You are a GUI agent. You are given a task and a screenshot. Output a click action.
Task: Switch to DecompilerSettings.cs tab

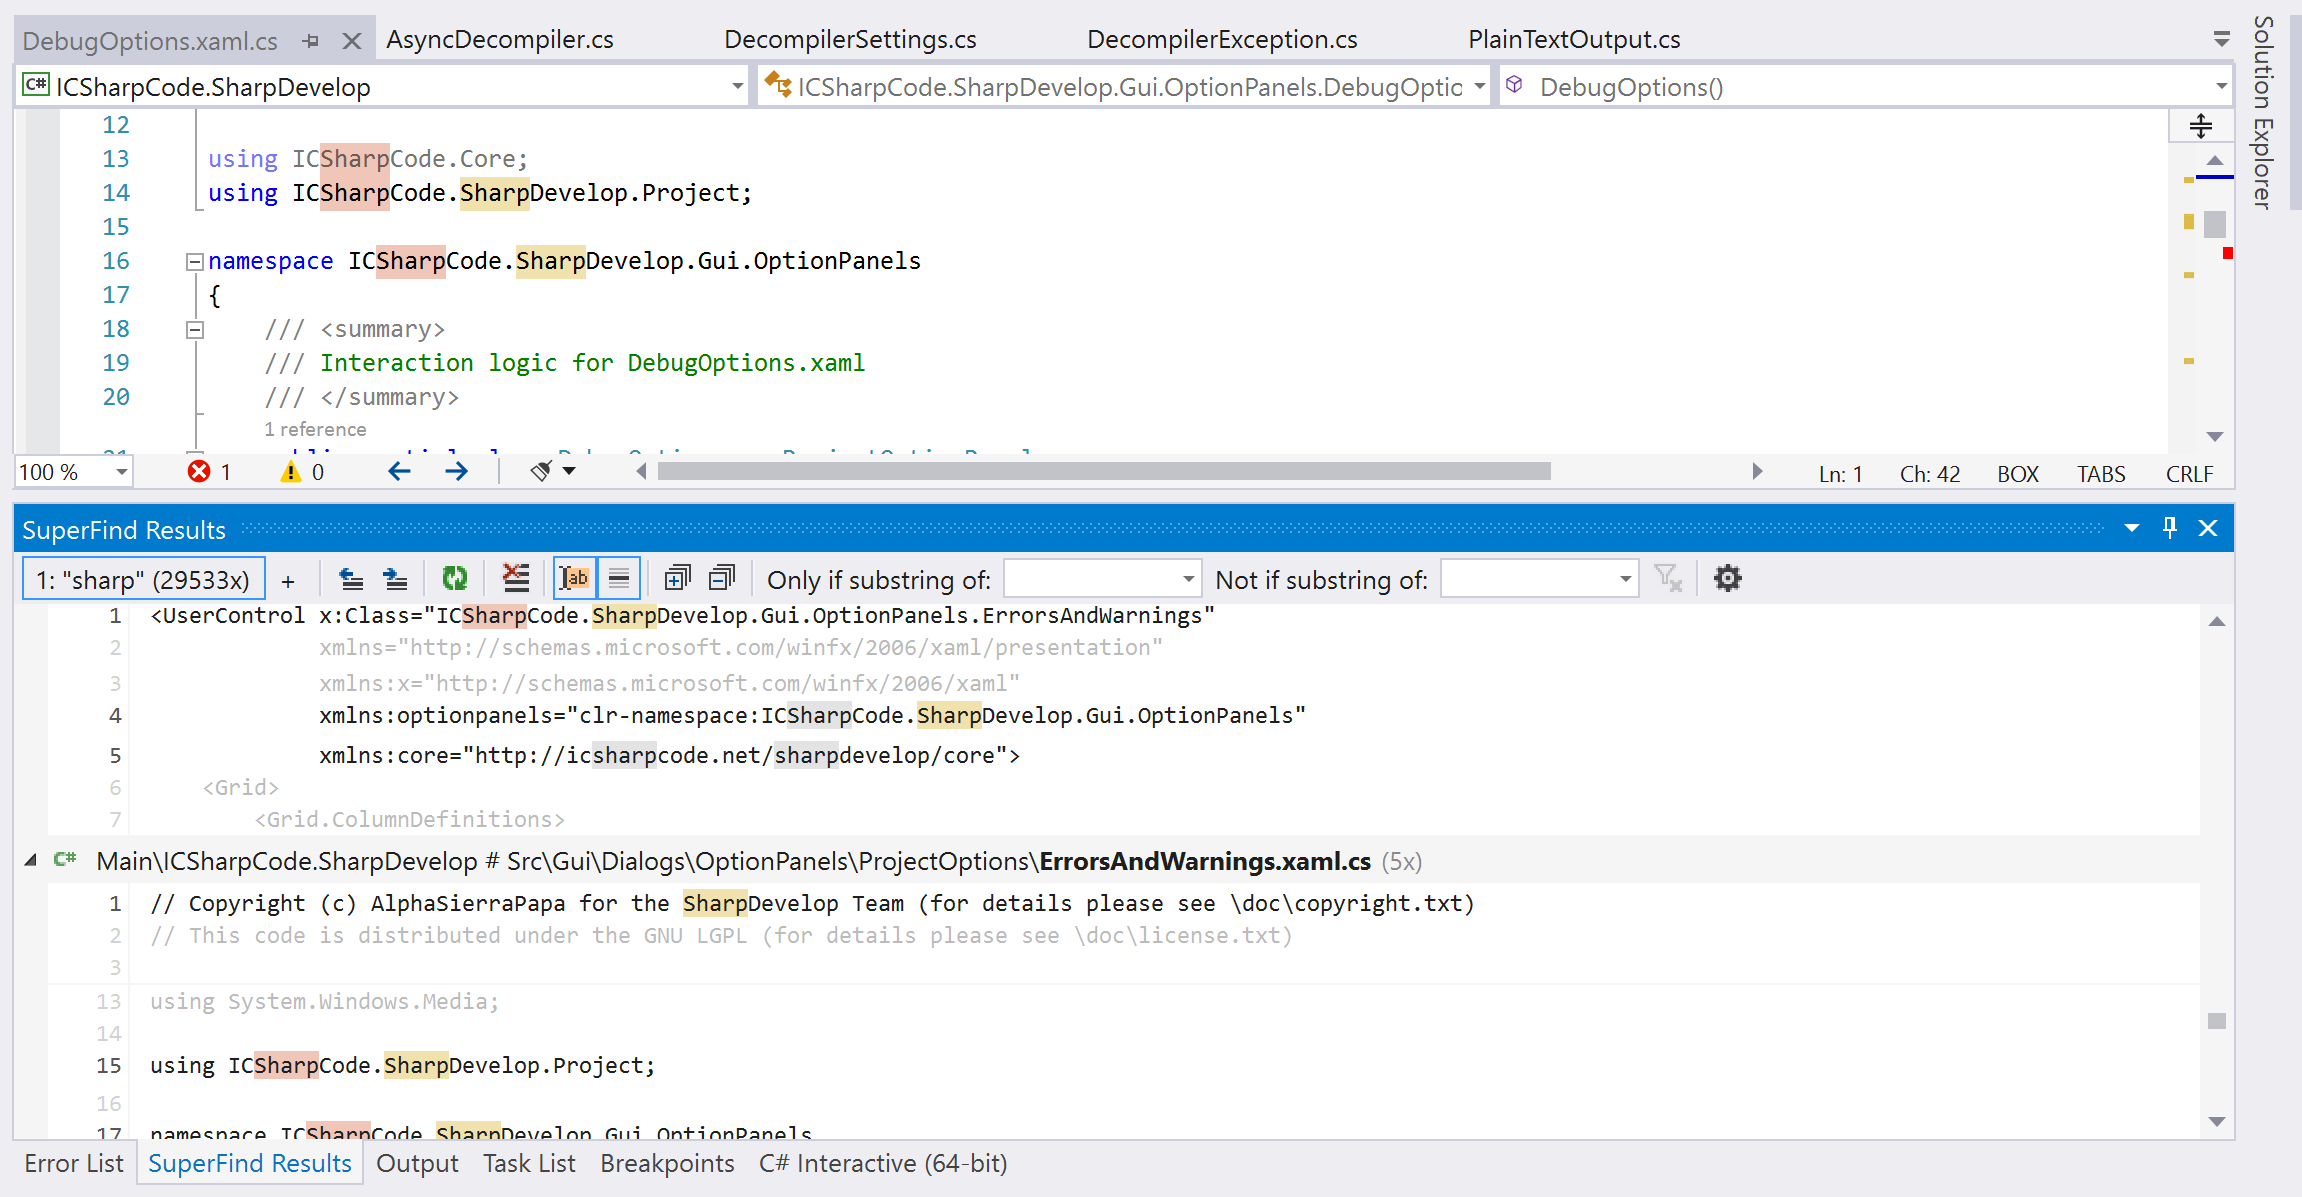(x=850, y=39)
